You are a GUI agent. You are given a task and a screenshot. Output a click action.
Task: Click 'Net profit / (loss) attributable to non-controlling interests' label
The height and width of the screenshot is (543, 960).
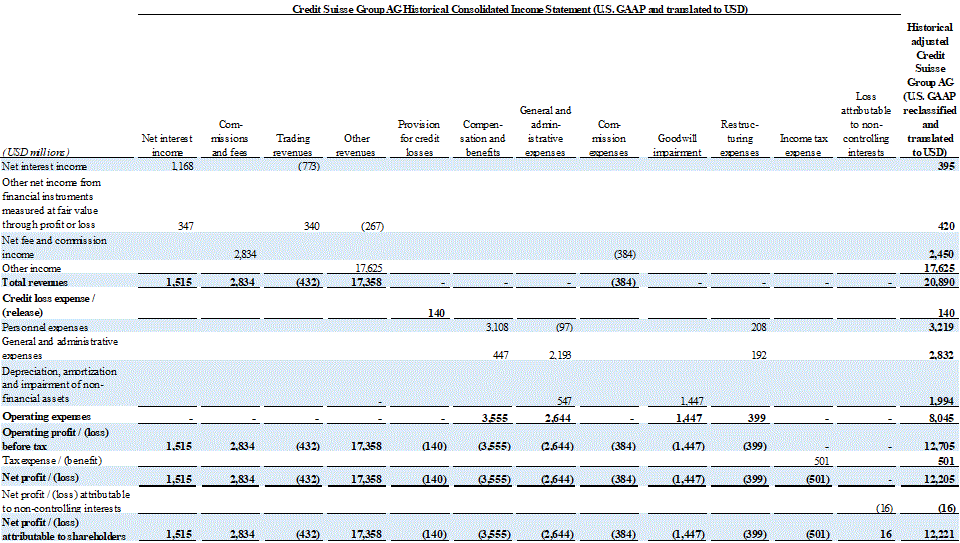(x=66, y=501)
